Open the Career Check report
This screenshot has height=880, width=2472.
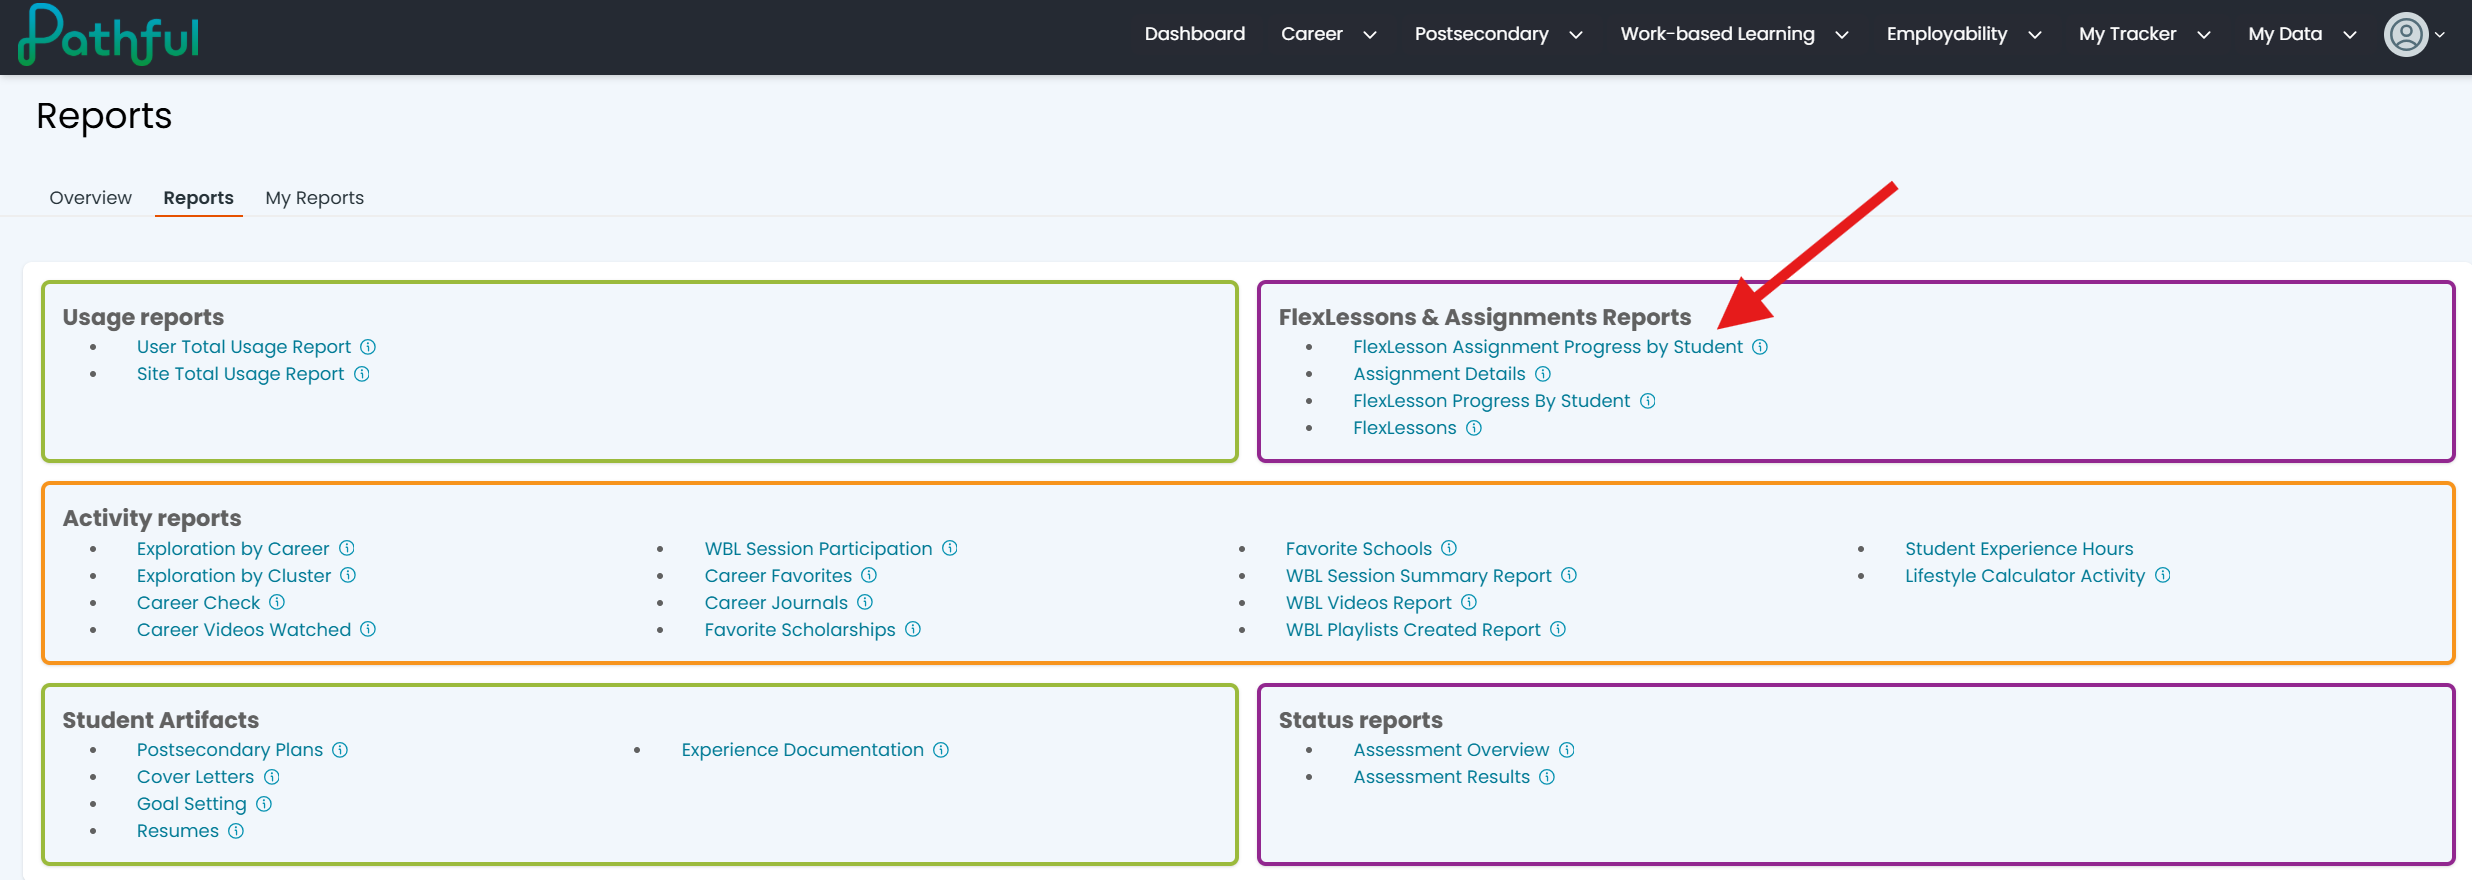tap(199, 602)
